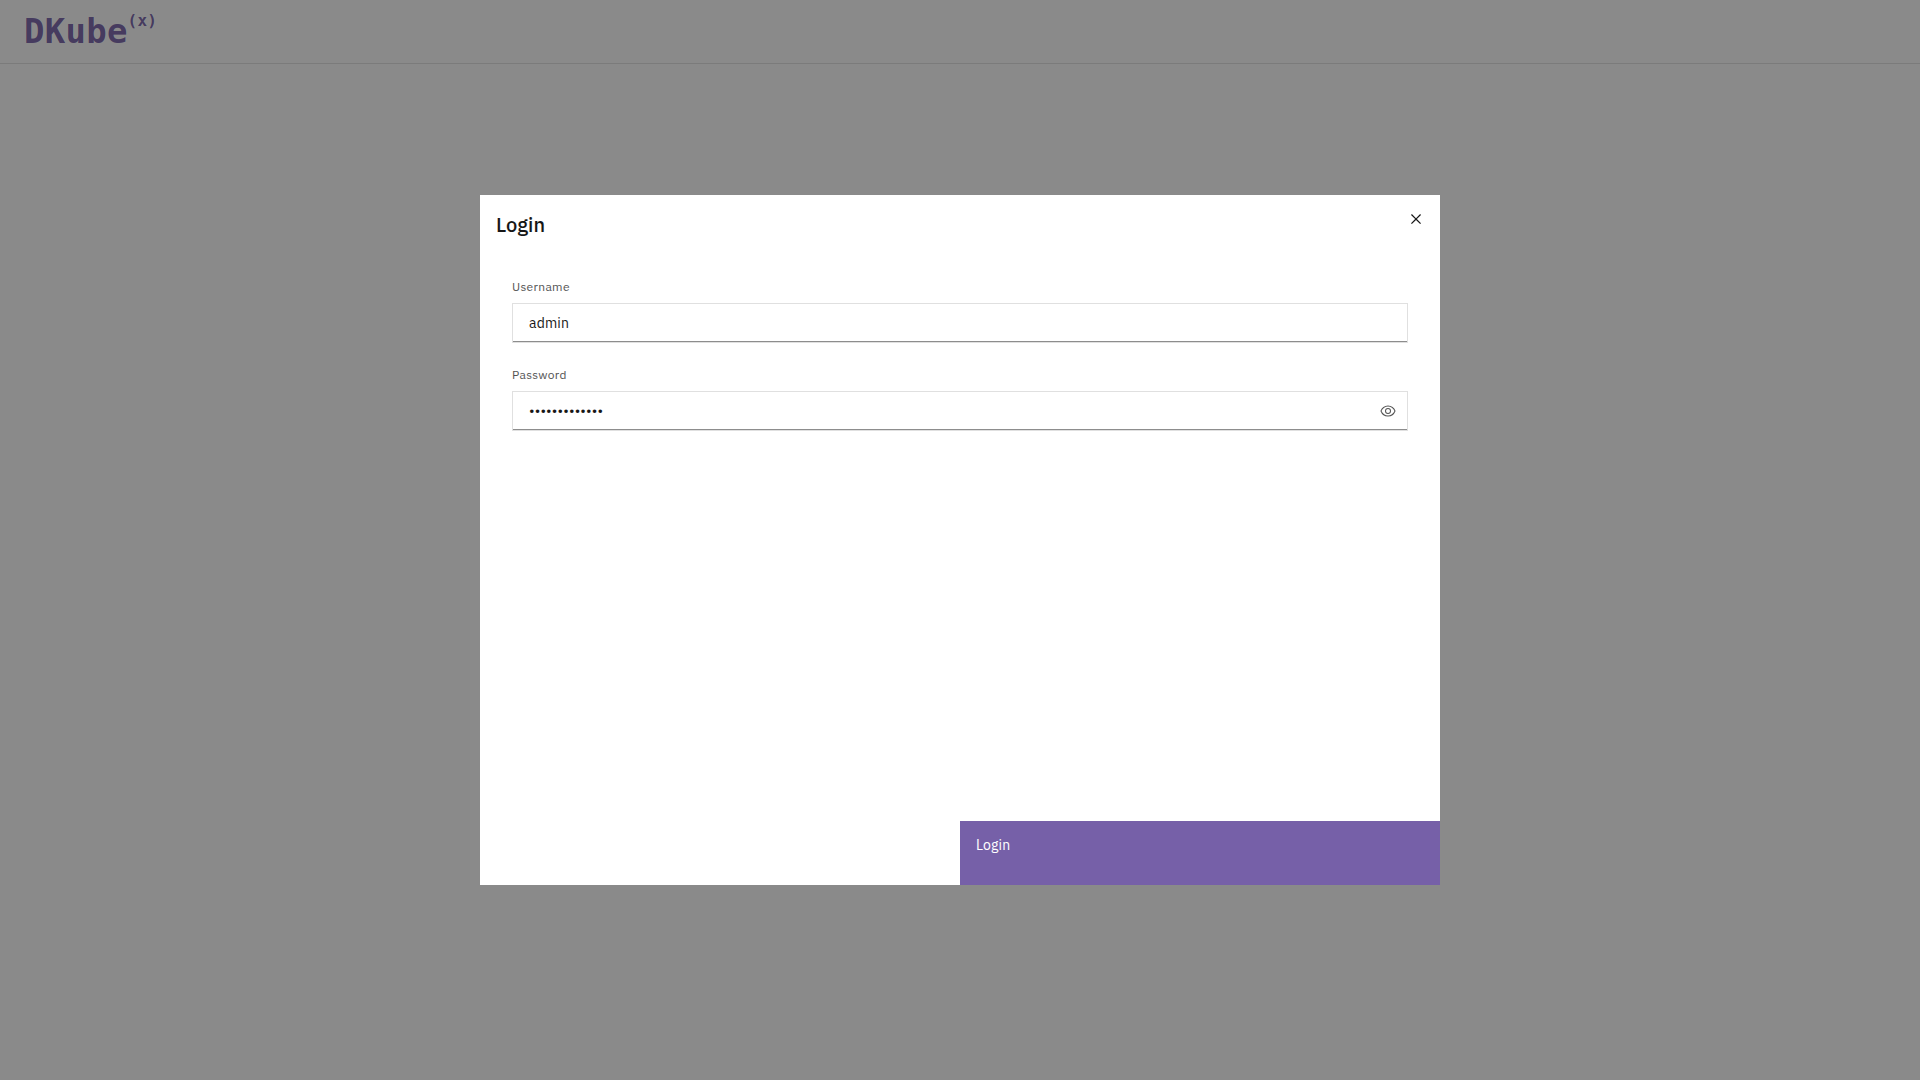
Task: Click the DKube logo in header
Action: (x=76, y=31)
